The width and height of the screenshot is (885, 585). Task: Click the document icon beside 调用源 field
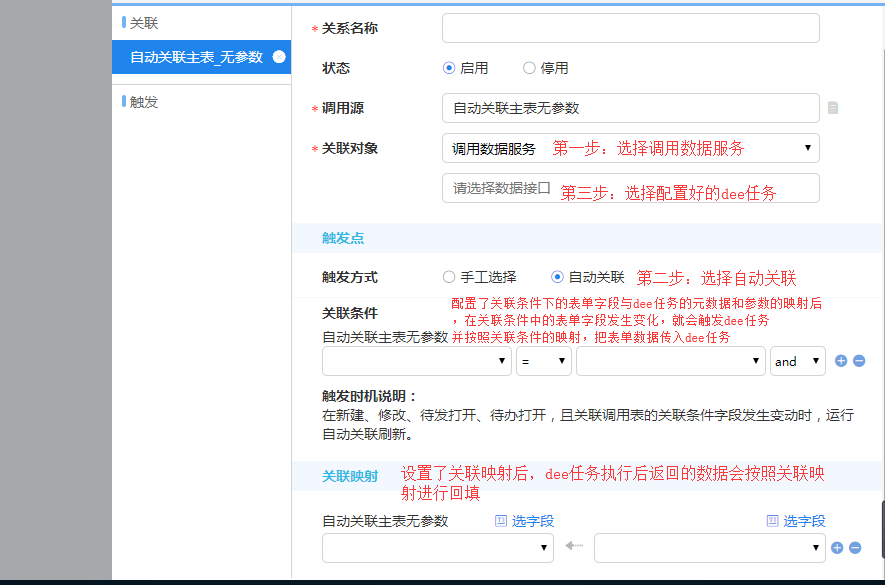point(833,108)
